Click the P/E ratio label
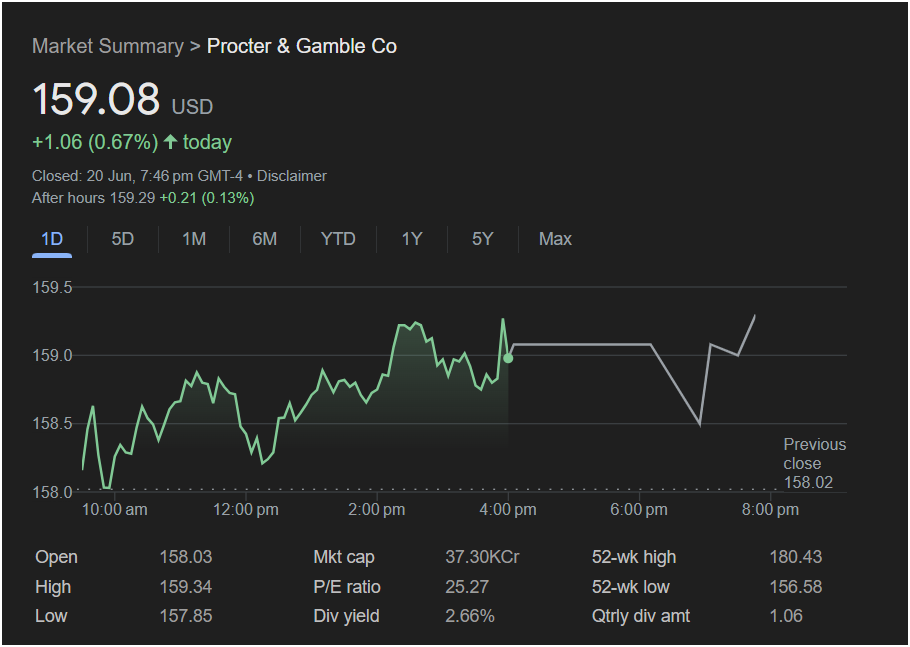Viewport: 910px width, 647px height. click(x=347, y=587)
